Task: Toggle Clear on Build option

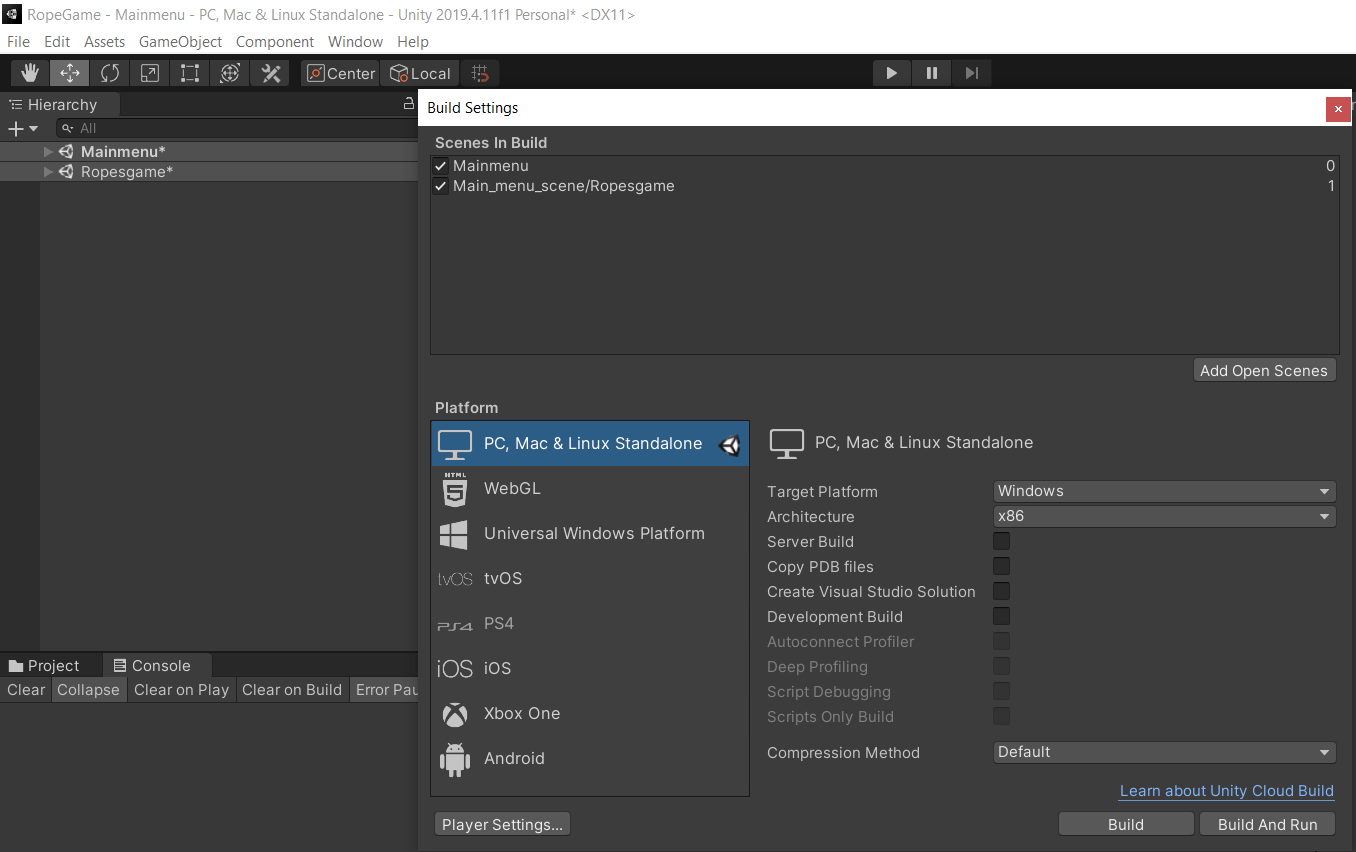Action: (292, 690)
